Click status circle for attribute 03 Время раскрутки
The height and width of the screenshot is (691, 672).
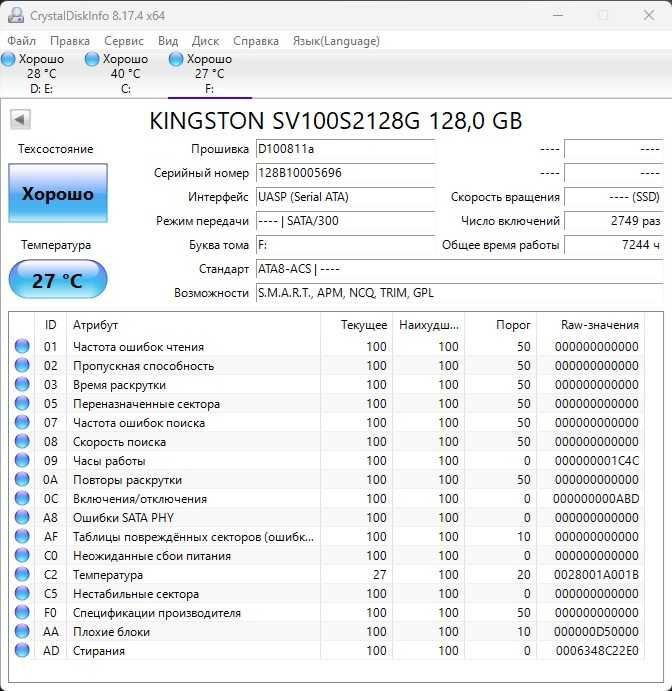22,384
